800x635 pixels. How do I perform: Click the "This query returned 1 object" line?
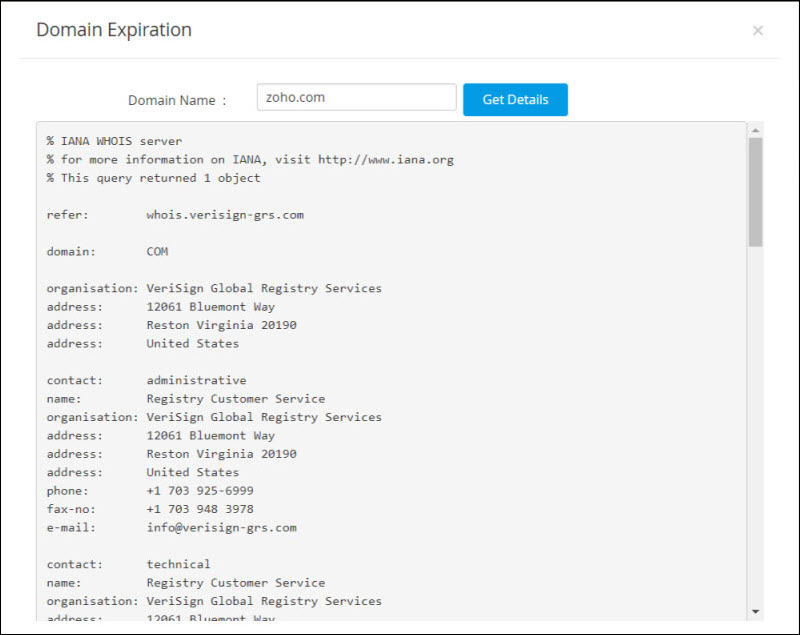(x=160, y=178)
